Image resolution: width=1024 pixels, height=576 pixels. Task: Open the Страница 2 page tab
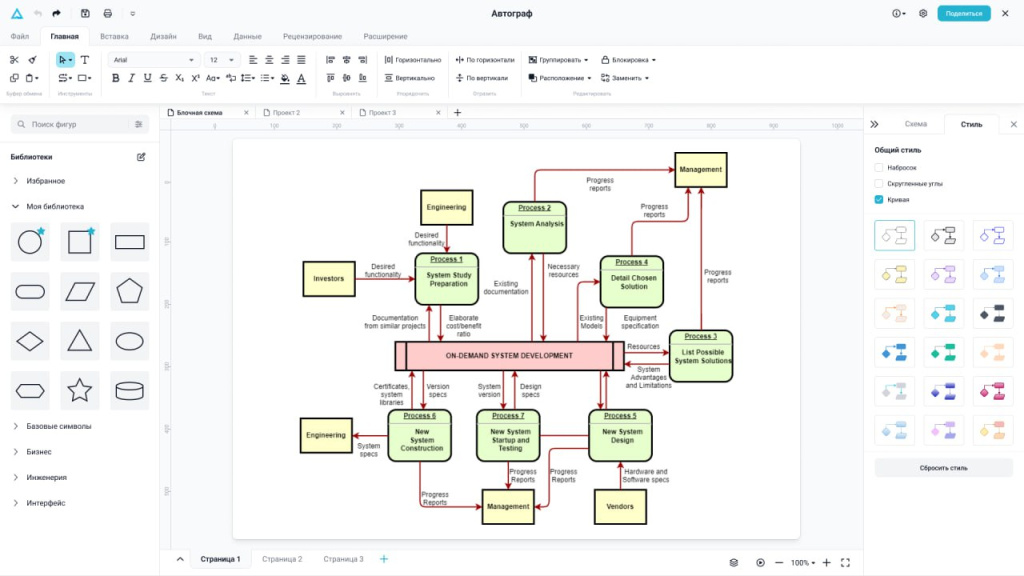282,559
